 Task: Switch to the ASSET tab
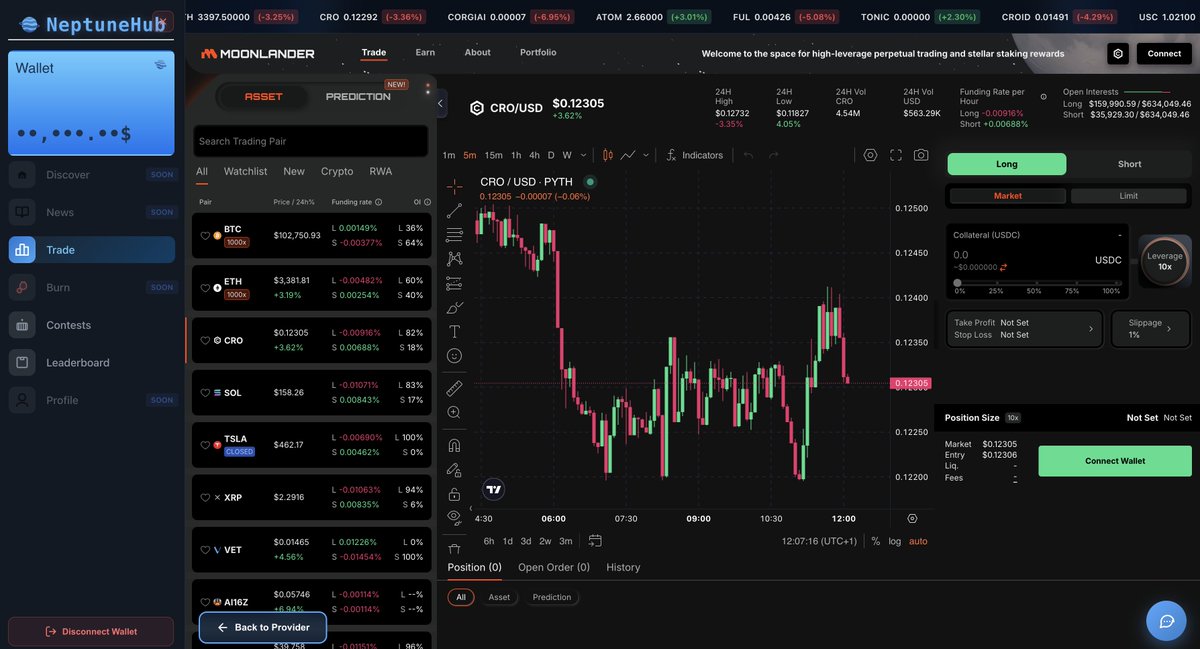coord(264,97)
